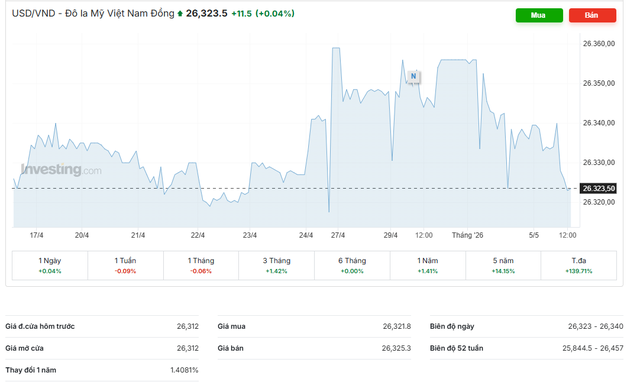
Task: Click the green up-arrow price indicator icon
Action: tap(180, 14)
